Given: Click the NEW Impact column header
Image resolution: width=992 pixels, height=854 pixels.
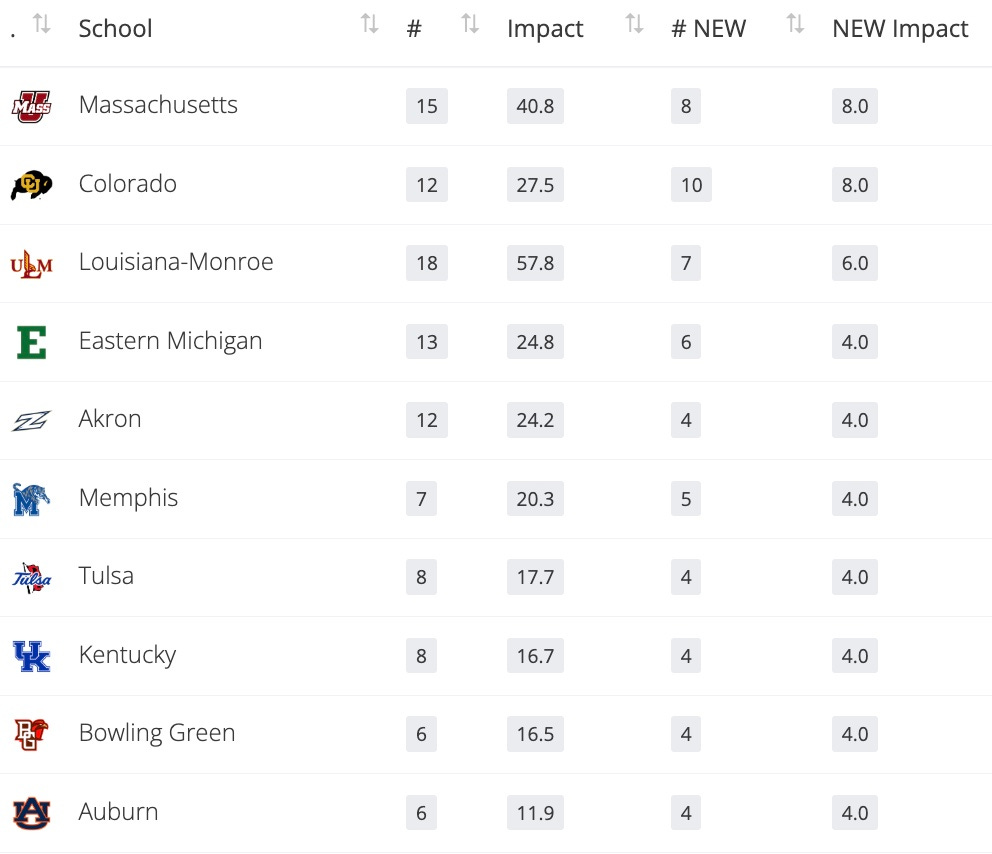Looking at the screenshot, I should click(x=900, y=30).
